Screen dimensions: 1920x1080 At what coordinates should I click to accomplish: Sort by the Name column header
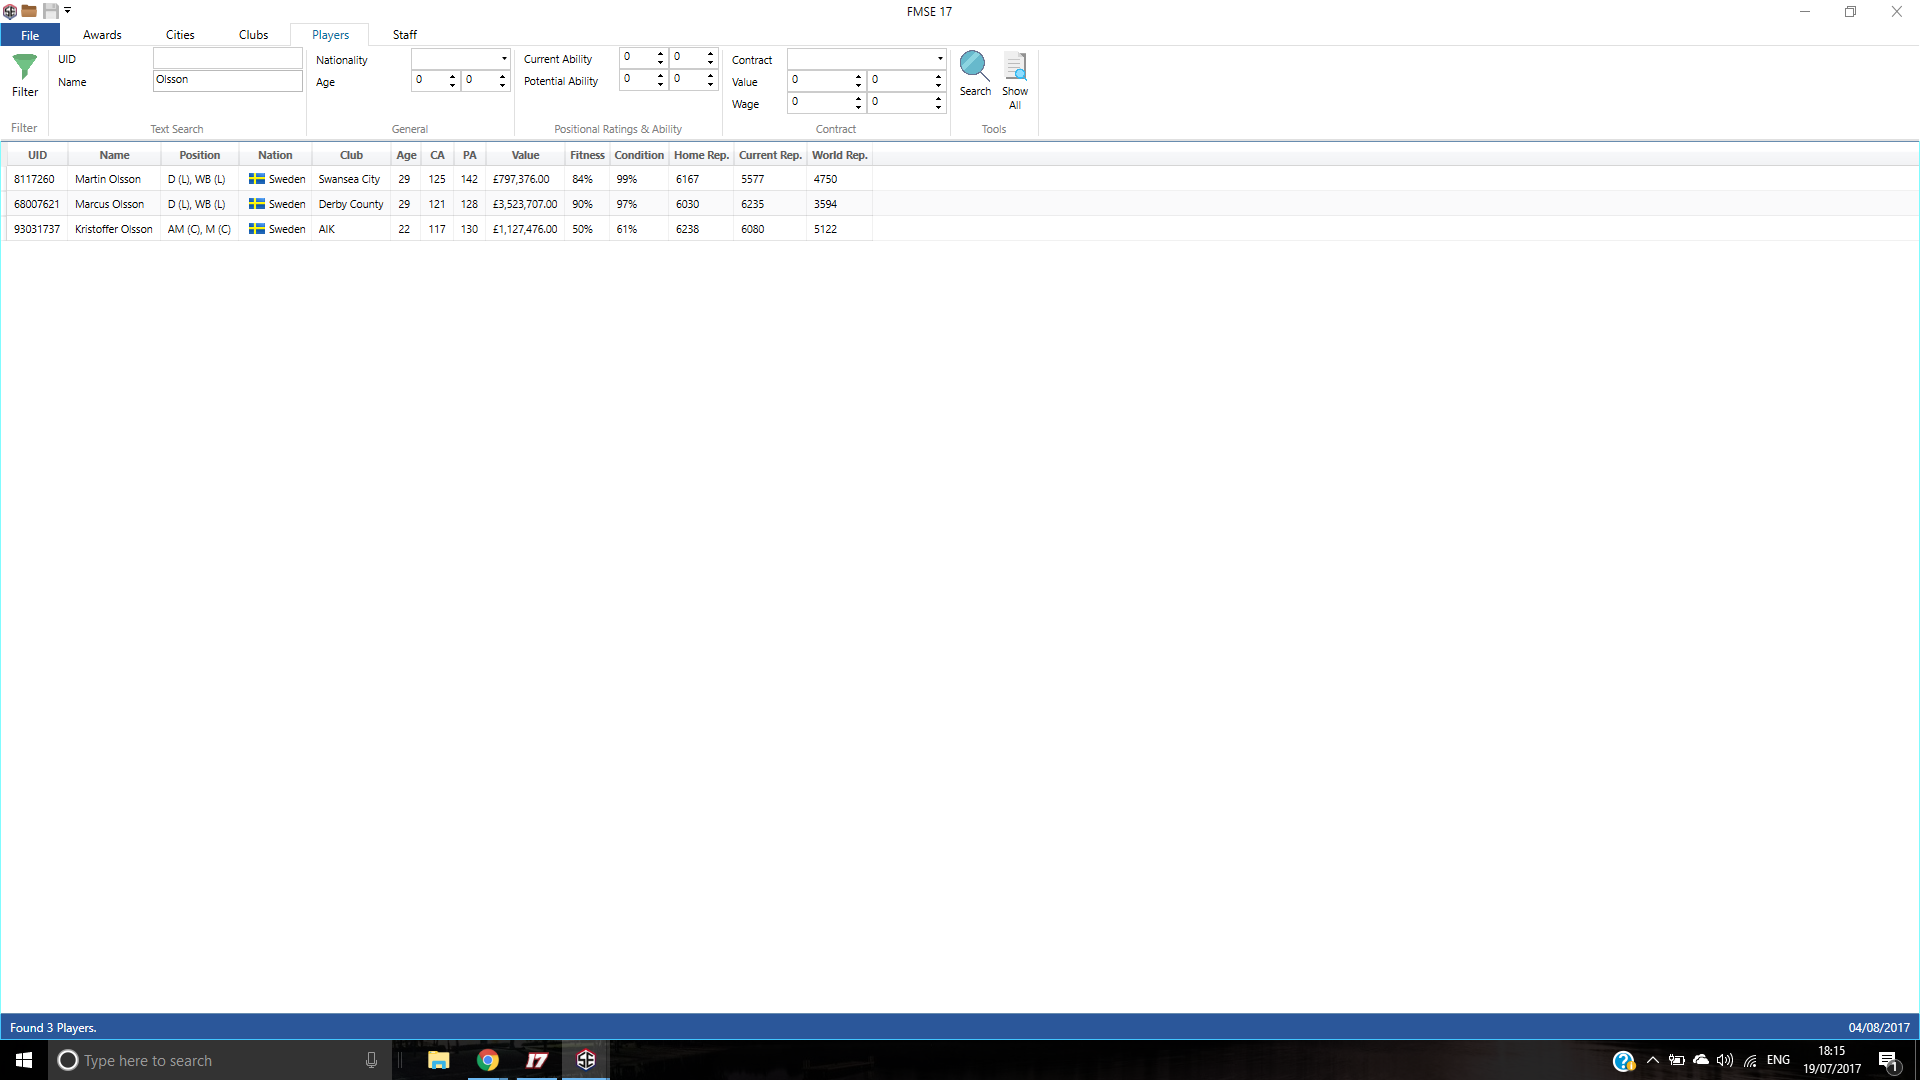click(x=114, y=155)
